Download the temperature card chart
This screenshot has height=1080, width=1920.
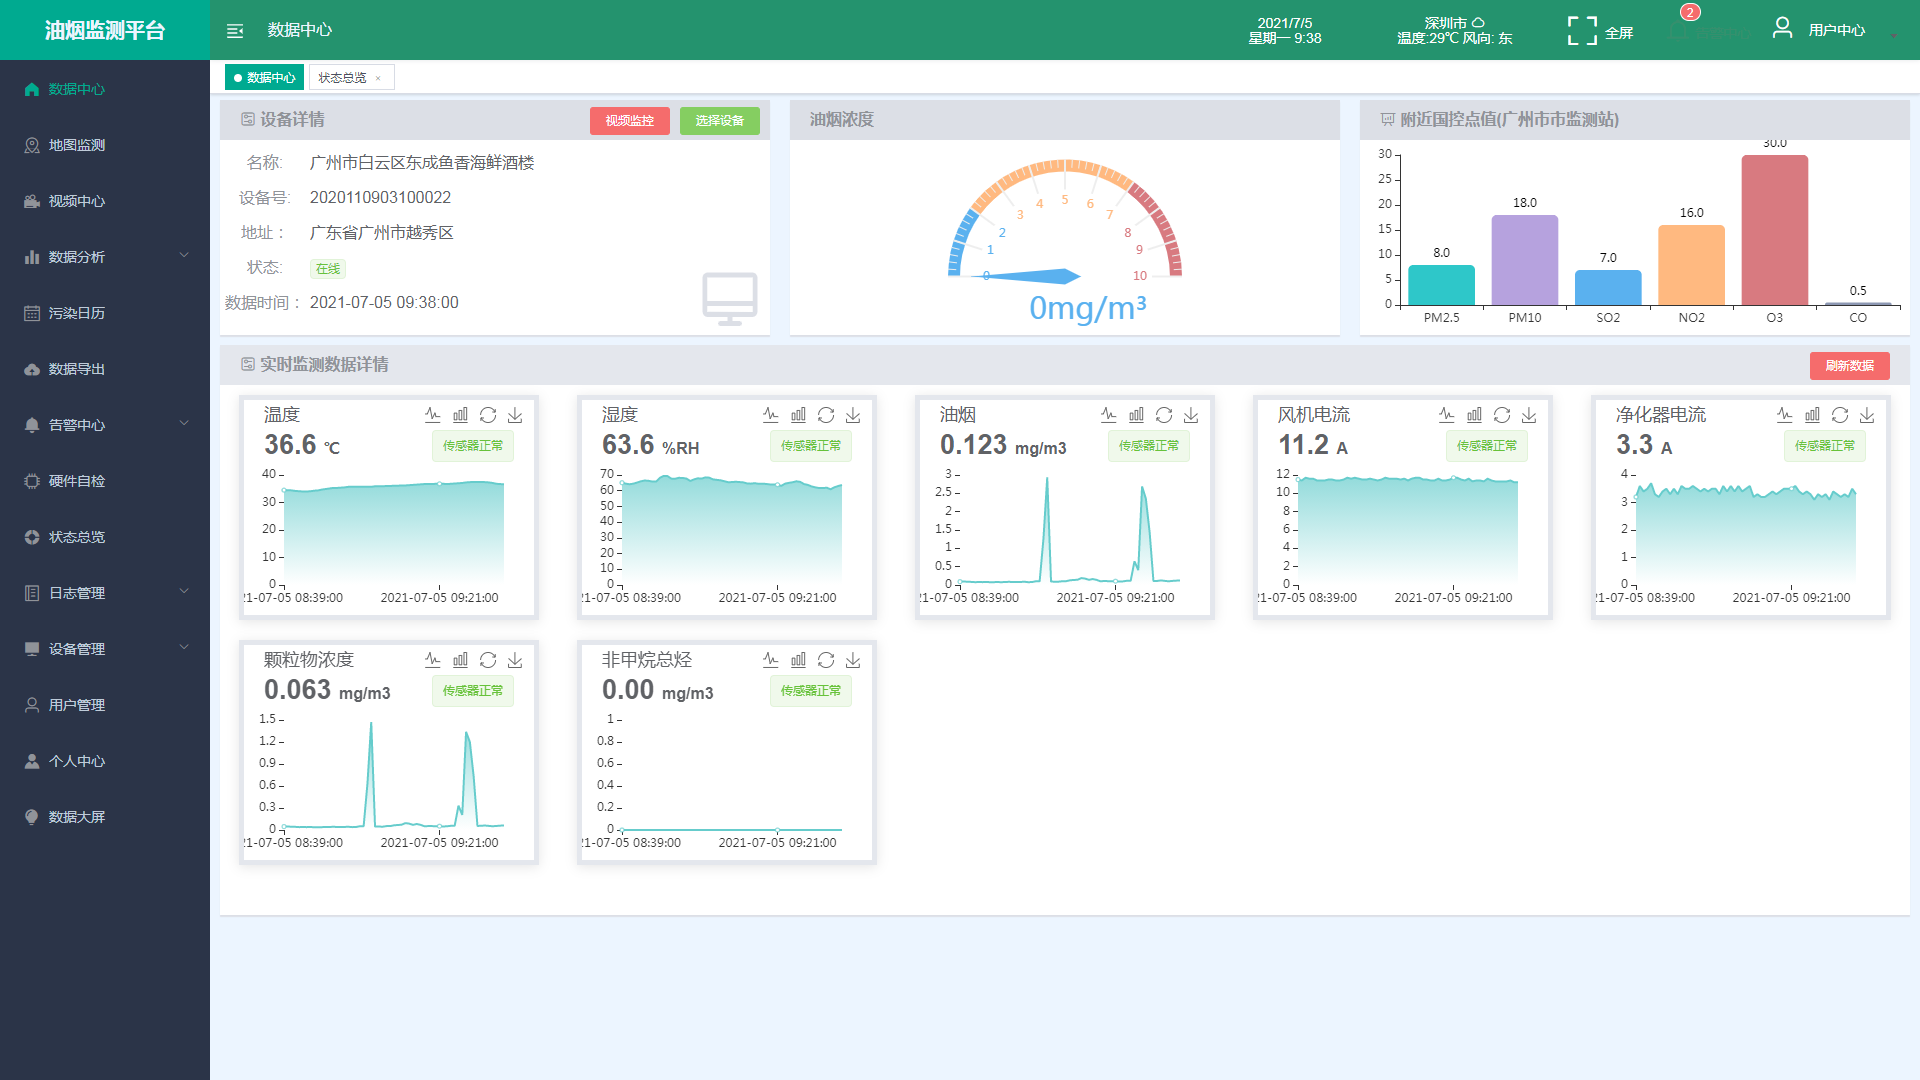(x=515, y=414)
